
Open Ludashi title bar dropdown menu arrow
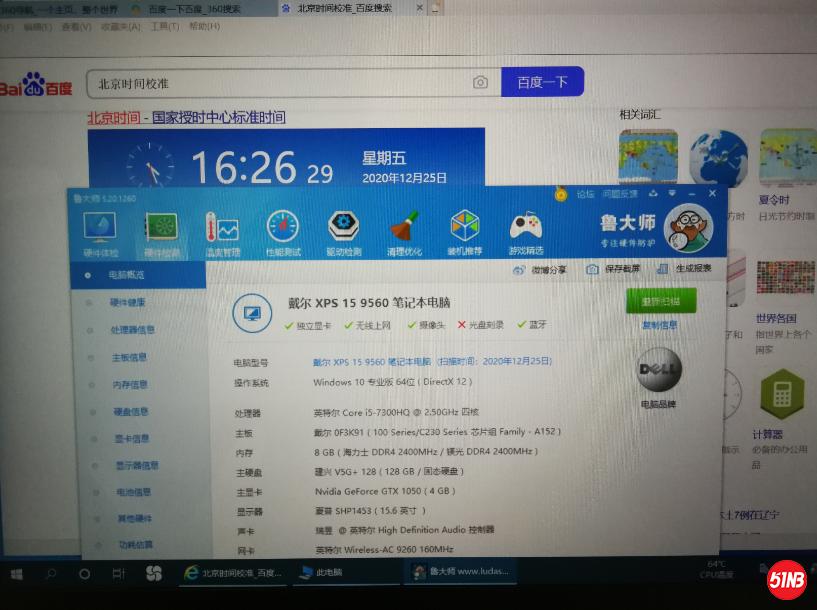(x=672, y=194)
